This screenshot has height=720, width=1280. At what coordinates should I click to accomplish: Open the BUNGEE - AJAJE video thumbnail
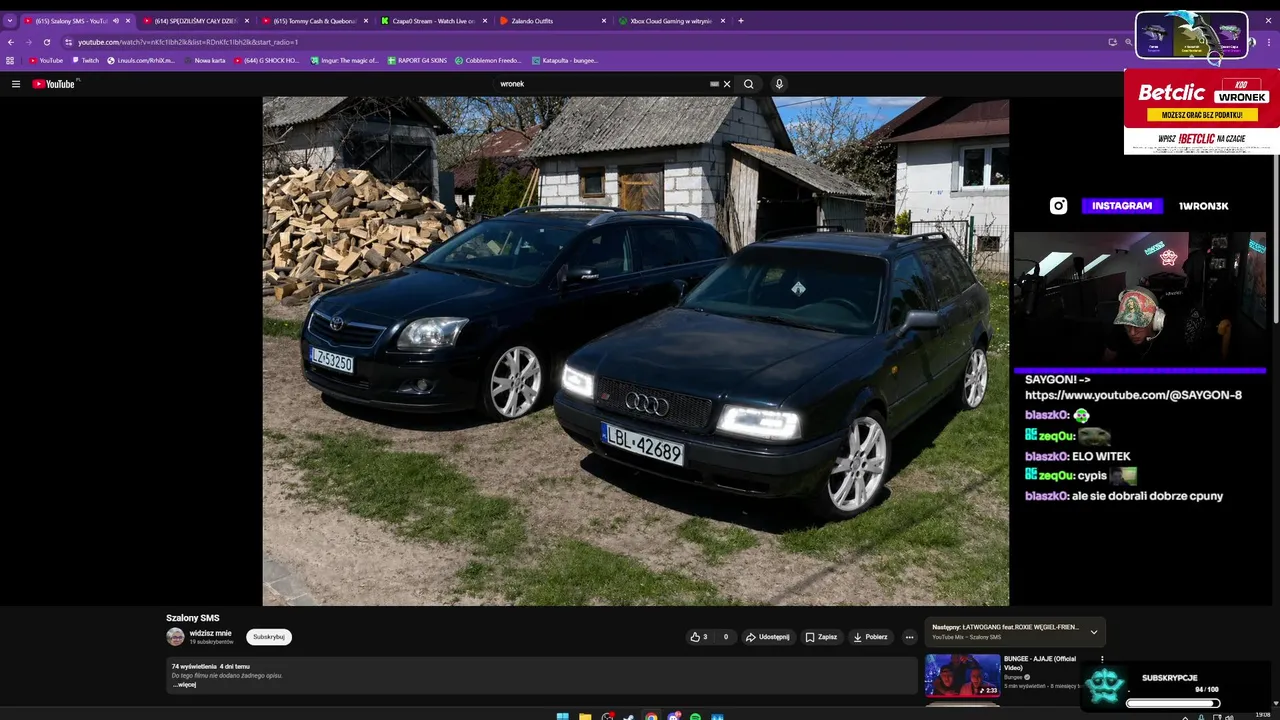[962, 675]
